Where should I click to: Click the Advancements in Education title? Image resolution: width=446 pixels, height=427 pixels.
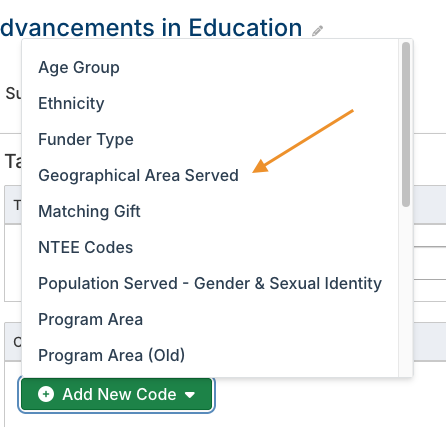pos(151,27)
